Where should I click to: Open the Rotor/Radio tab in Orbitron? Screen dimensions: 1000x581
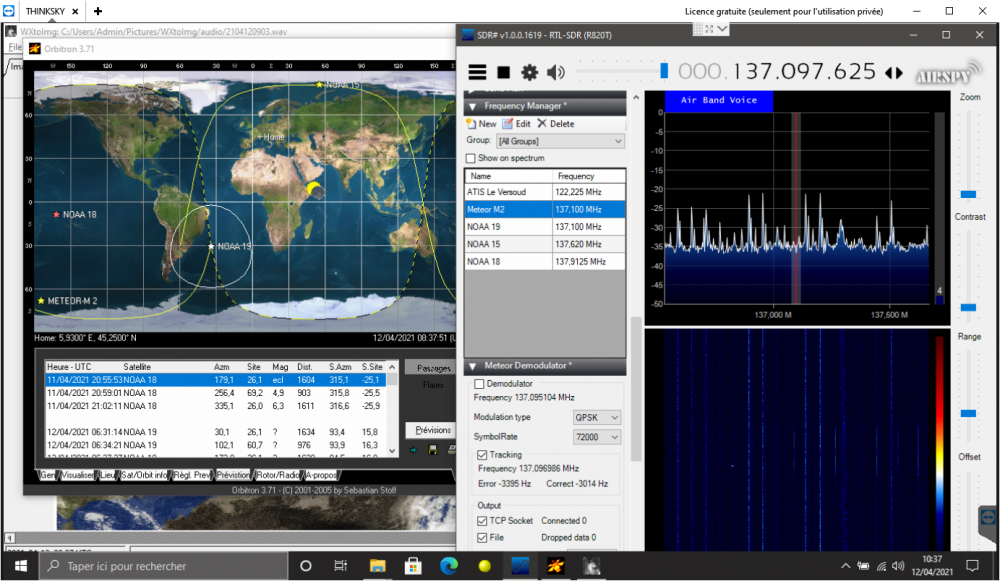(277, 475)
